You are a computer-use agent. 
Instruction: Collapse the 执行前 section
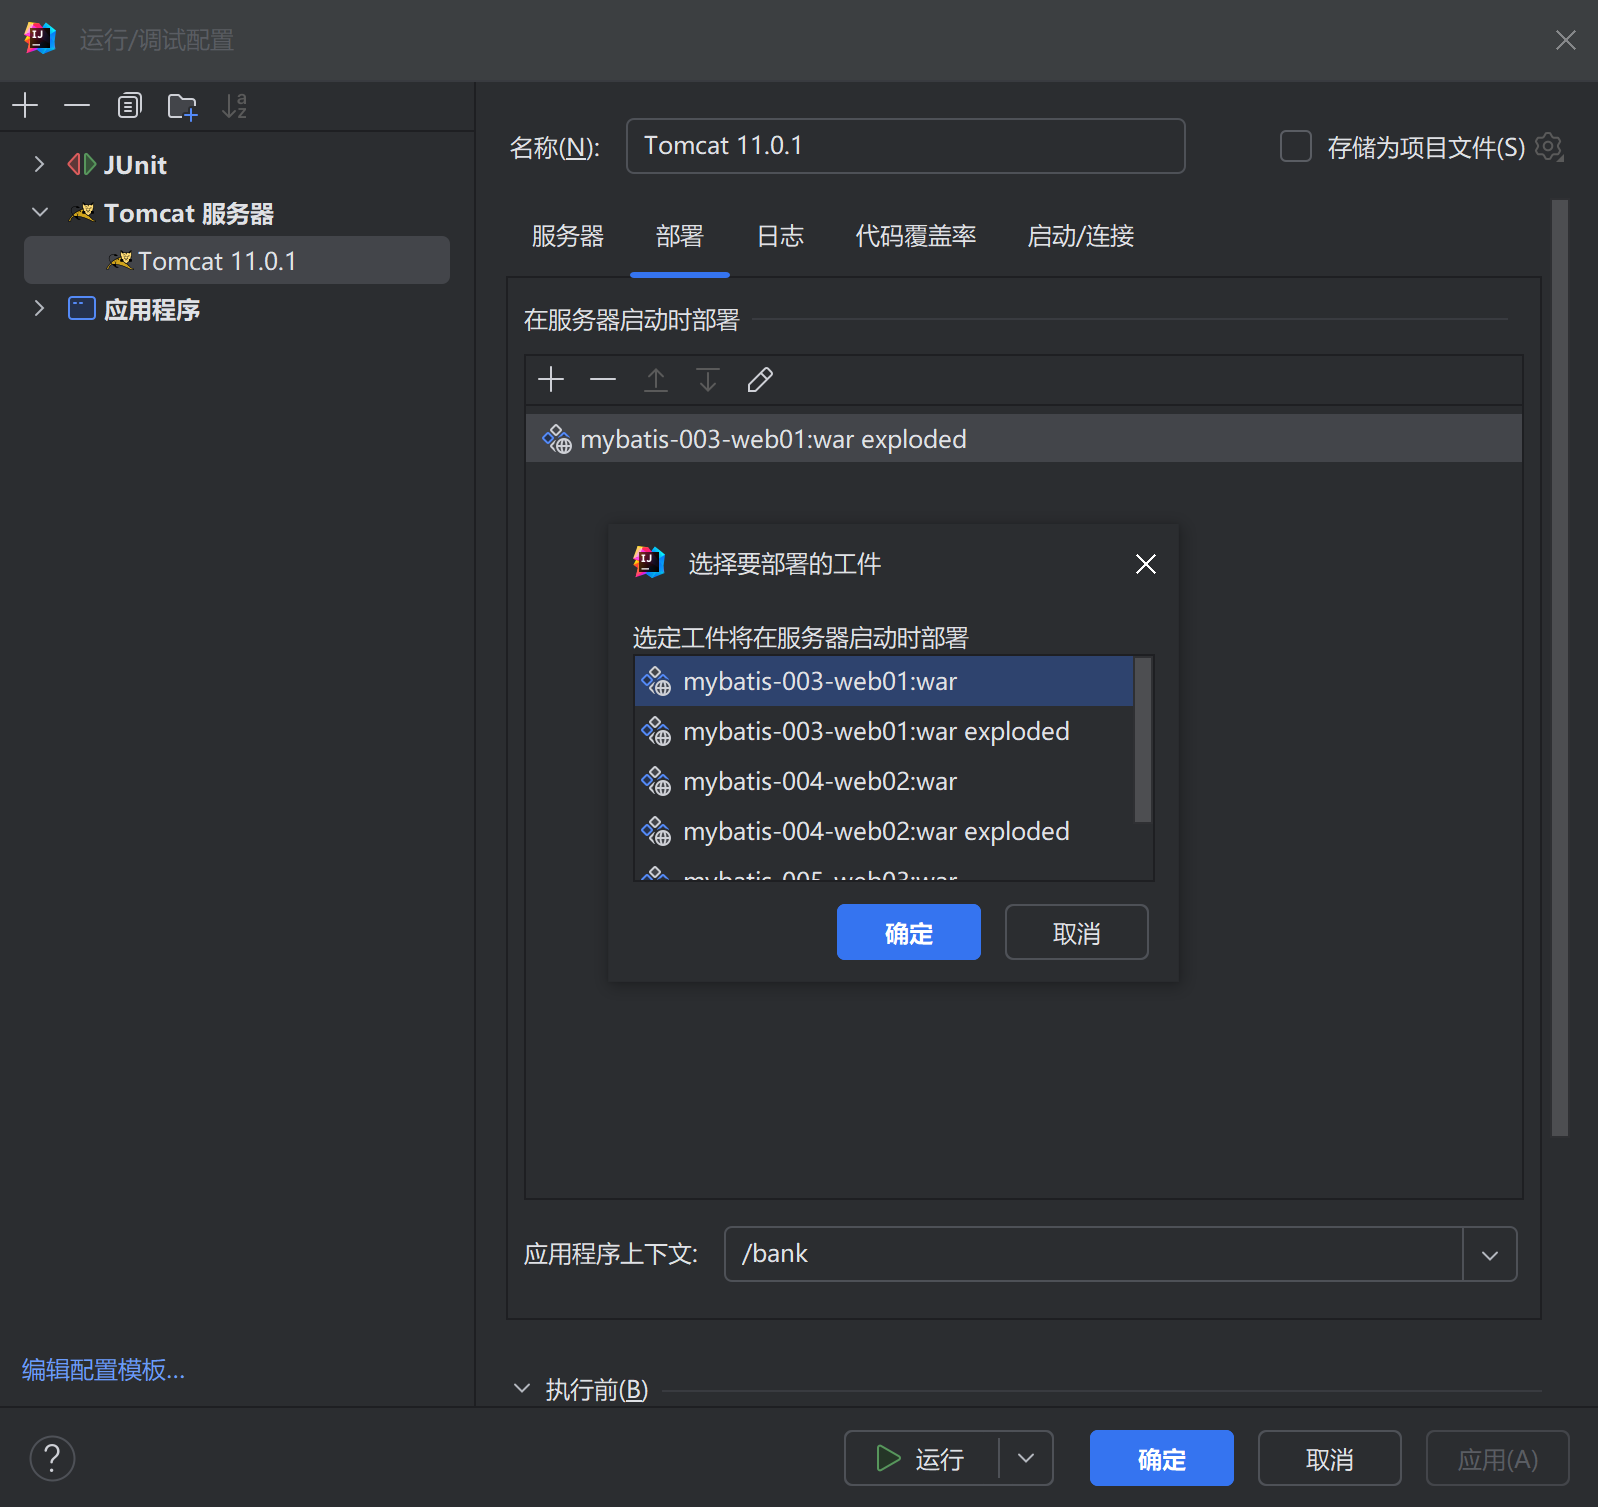click(521, 1388)
